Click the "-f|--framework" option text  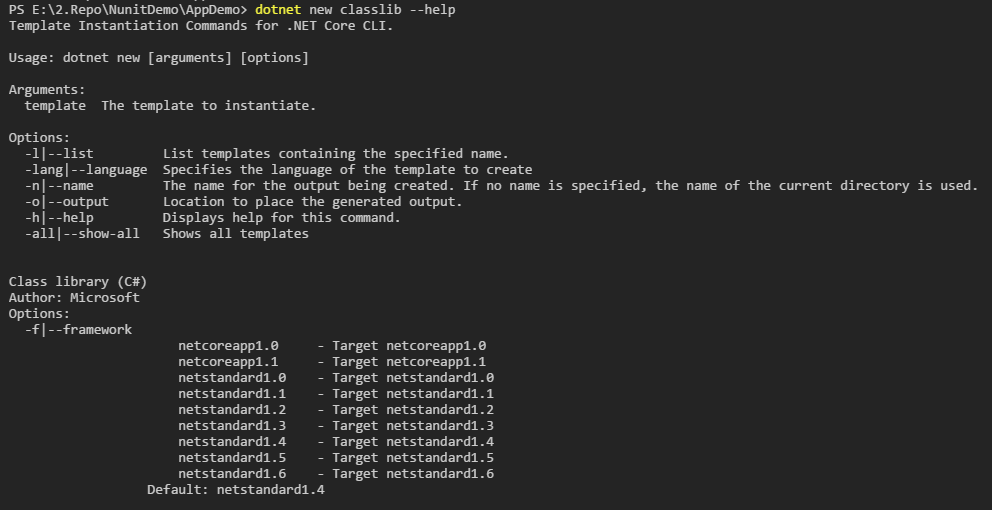(x=78, y=330)
